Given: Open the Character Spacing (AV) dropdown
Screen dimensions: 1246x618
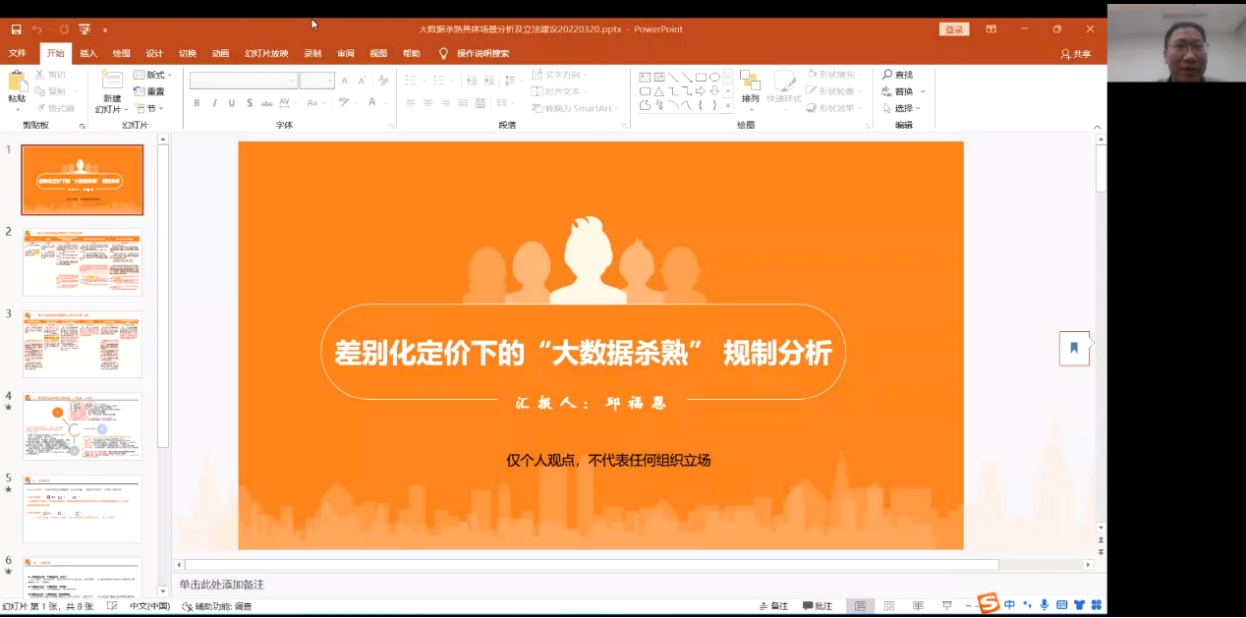Looking at the screenshot, I should 286,102.
